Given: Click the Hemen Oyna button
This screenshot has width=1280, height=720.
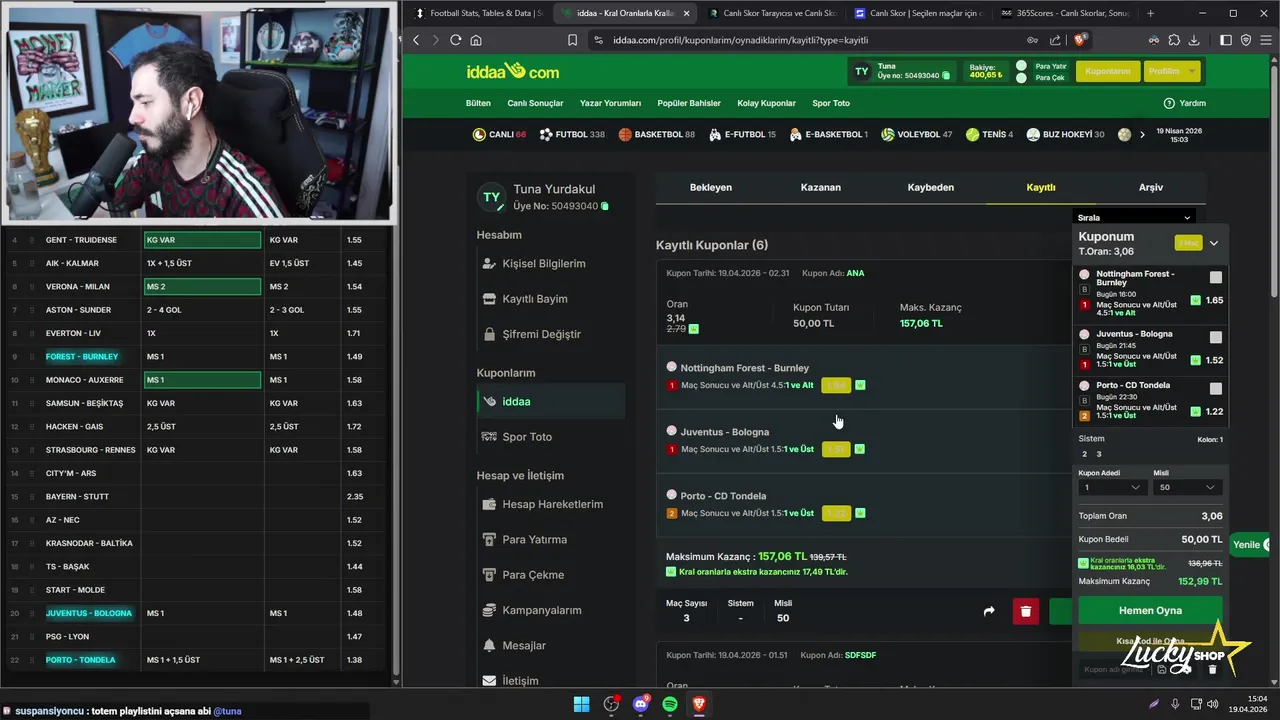Looking at the screenshot, I should pyautogui.click(x=1150, y=610).
